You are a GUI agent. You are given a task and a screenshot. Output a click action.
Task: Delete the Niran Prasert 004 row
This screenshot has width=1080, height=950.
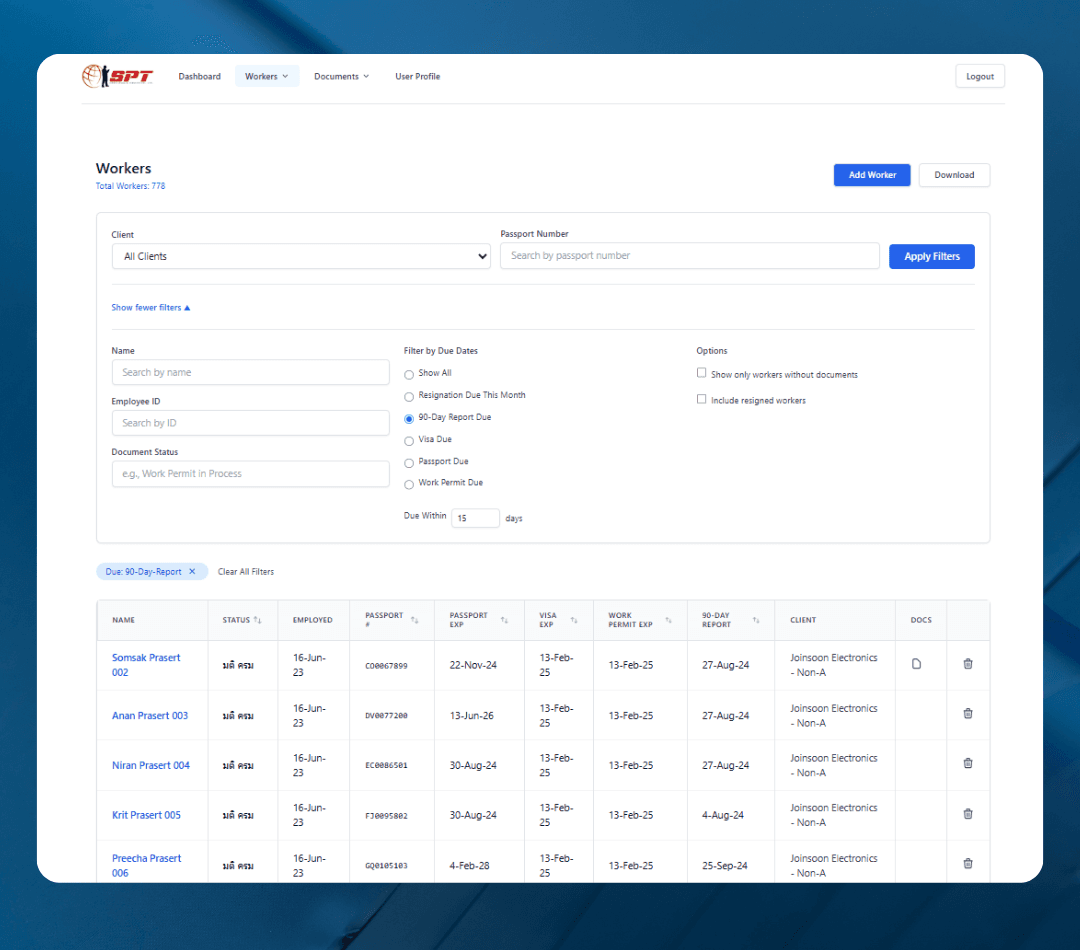pos(968,763)
